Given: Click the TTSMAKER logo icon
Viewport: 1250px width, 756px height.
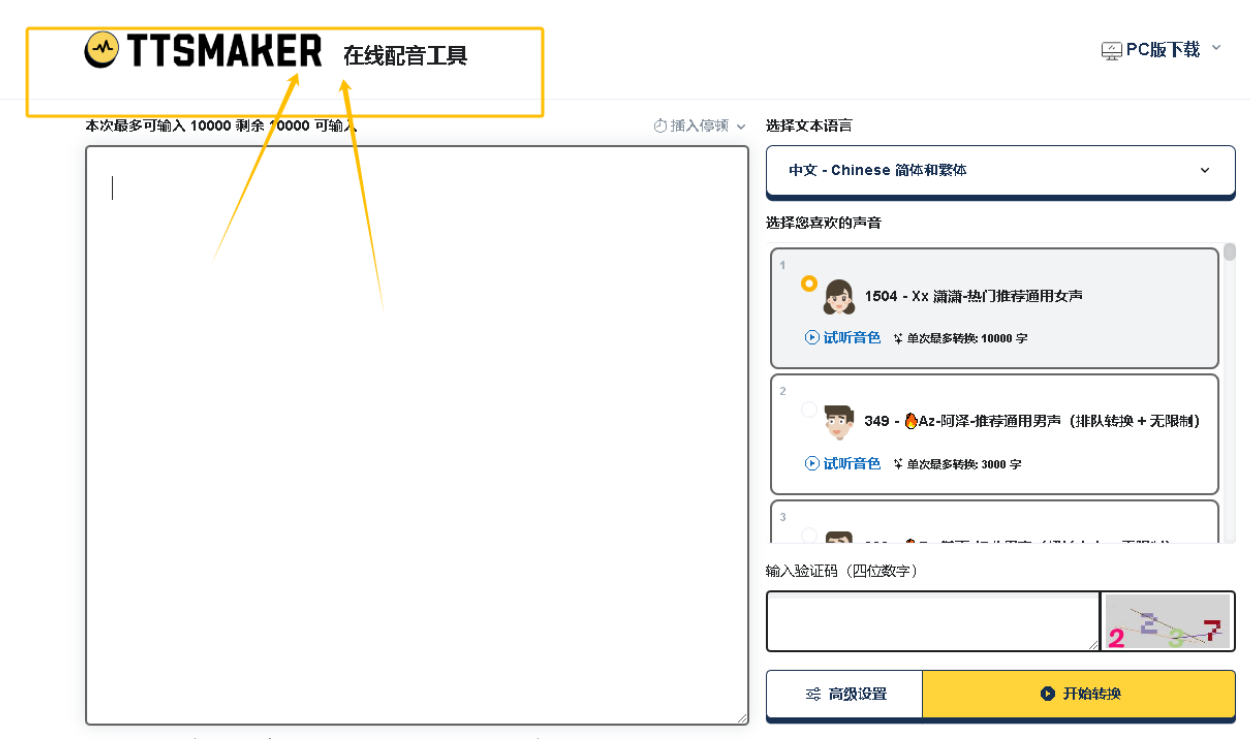Looking at the screenshot, I should [102, 49].
